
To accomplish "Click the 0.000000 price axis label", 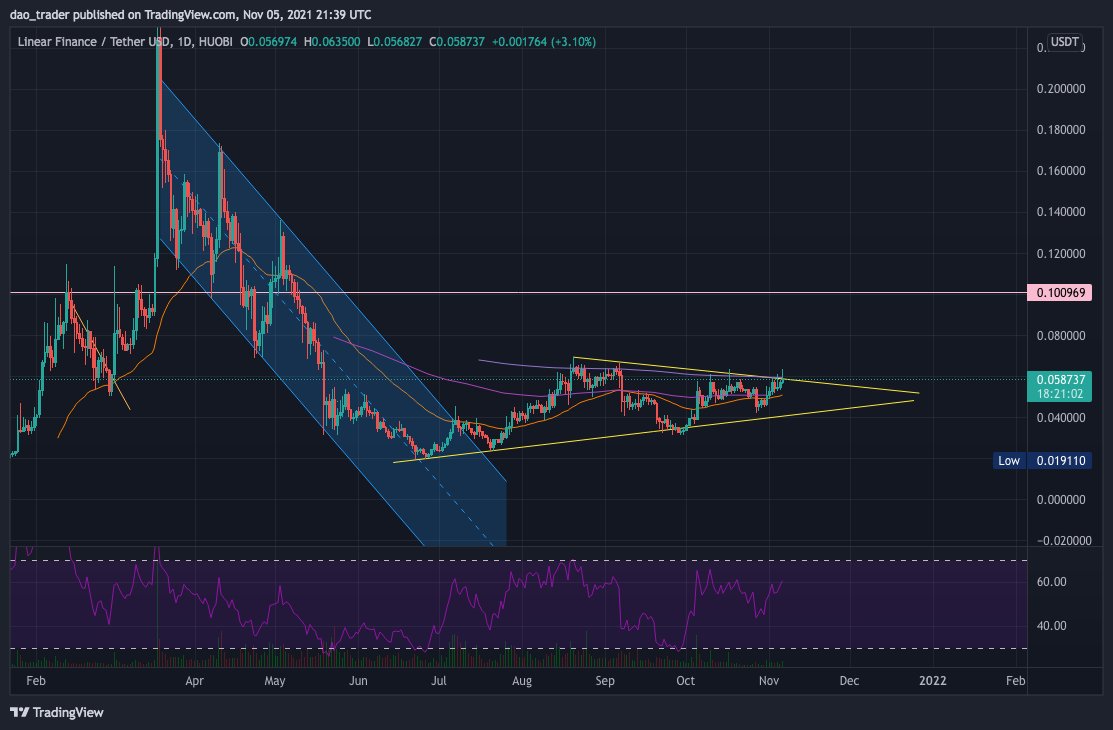I will point(1060,500).
